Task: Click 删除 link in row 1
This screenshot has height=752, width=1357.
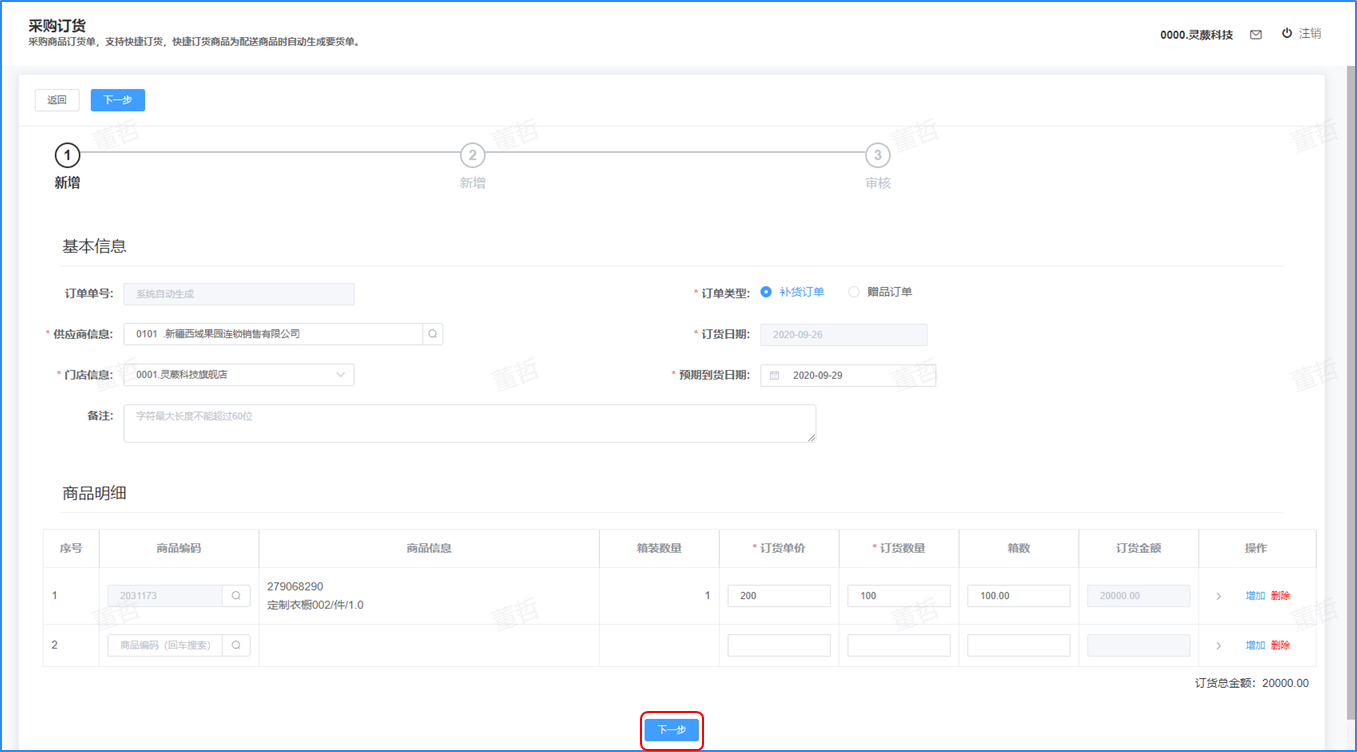Action: [x=1280, y=596]
